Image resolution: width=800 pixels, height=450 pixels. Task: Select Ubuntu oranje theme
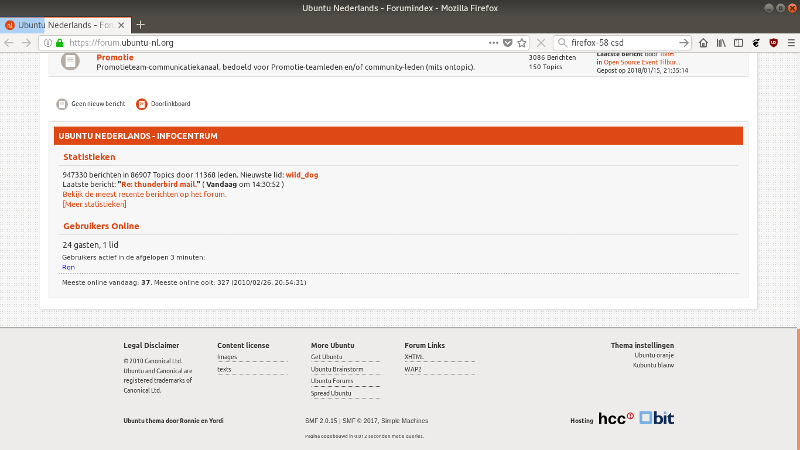[x=654, y=356]
